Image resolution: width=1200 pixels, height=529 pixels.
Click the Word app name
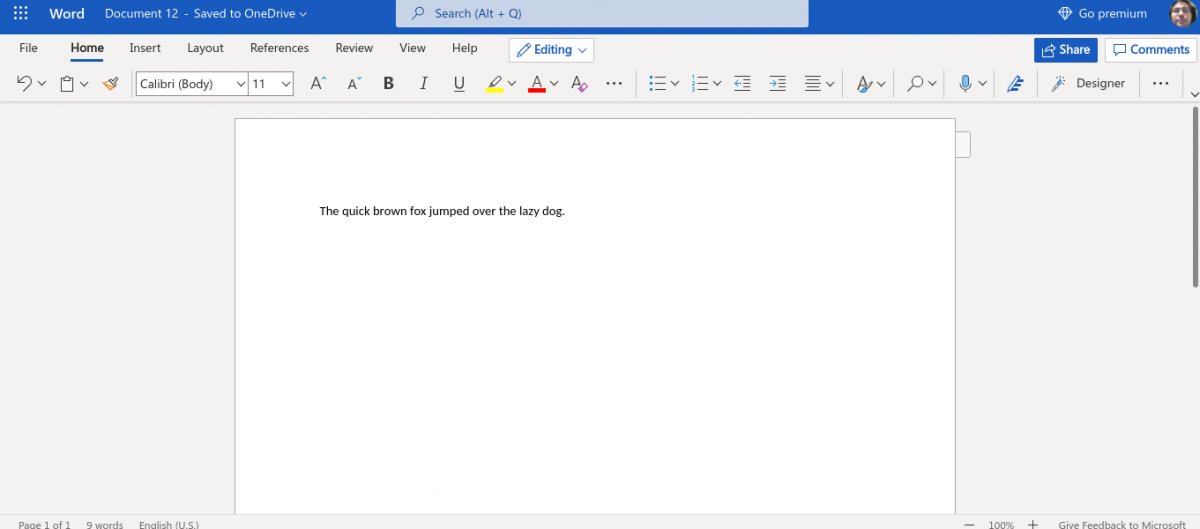pyautogui.click(x=67, y=14)
